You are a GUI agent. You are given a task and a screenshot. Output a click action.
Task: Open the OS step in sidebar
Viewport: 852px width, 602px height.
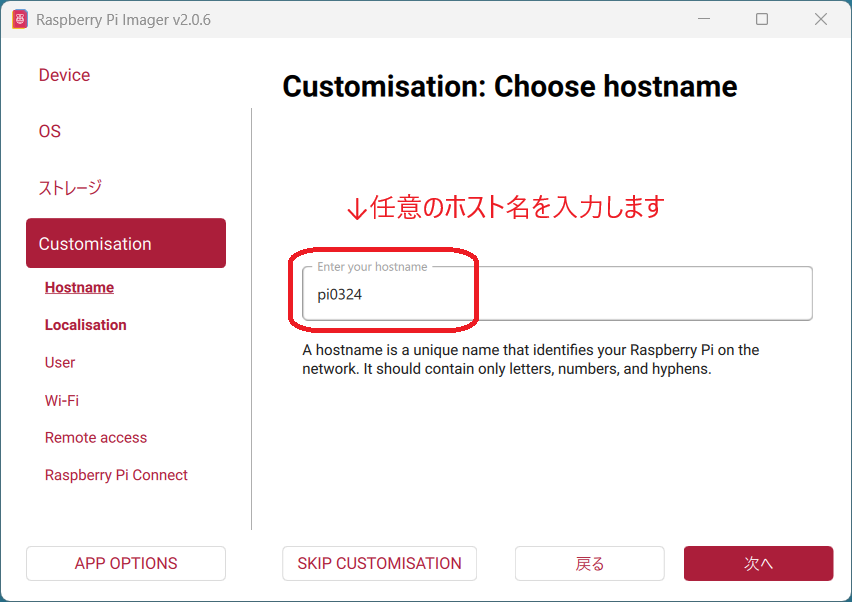coord(50,131)
